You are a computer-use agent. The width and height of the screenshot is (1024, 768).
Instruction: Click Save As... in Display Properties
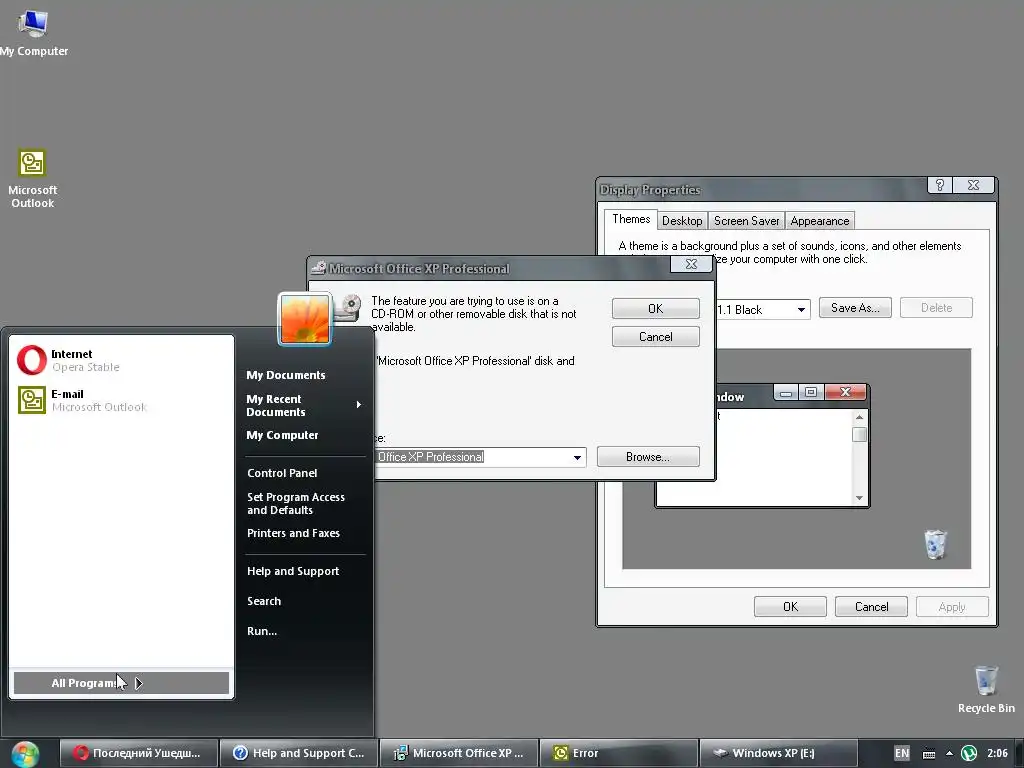click(x=855, y=308)
